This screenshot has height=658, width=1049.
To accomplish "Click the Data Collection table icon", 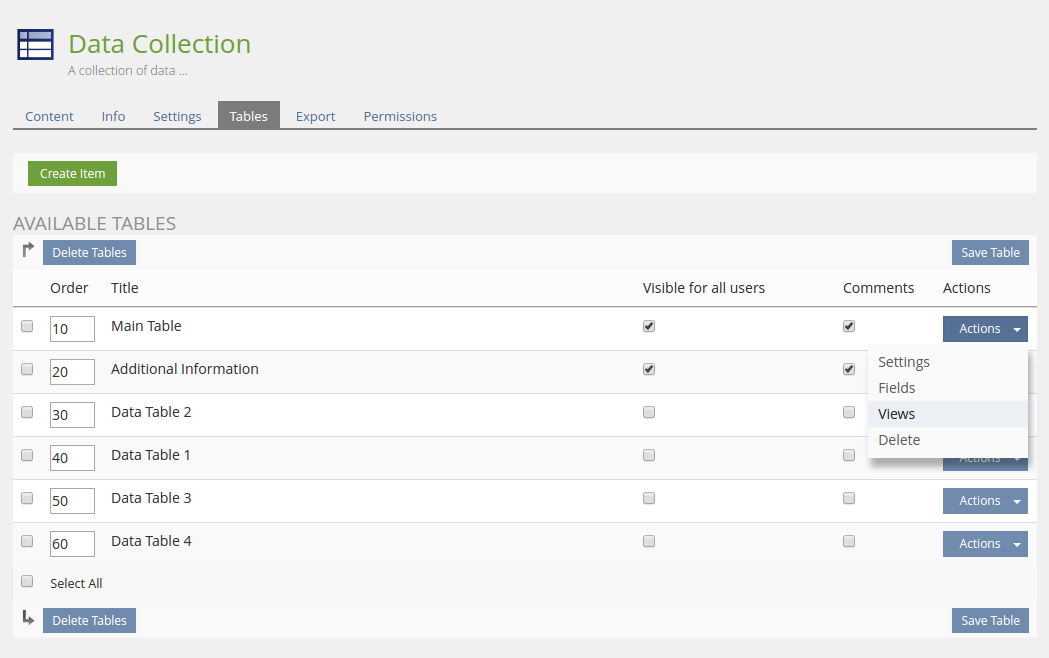I will tap(35, 45).
